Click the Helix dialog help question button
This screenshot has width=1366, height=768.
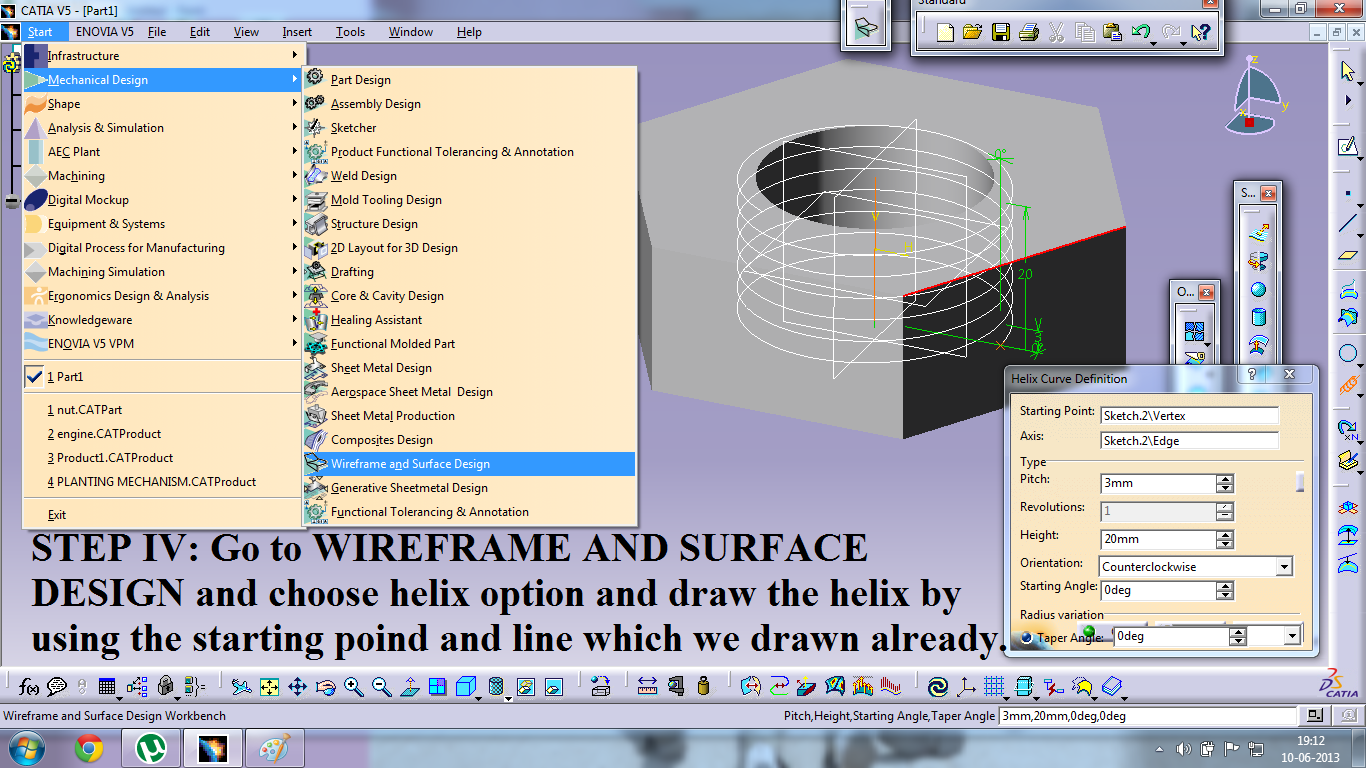click(x=1252, y=374)
